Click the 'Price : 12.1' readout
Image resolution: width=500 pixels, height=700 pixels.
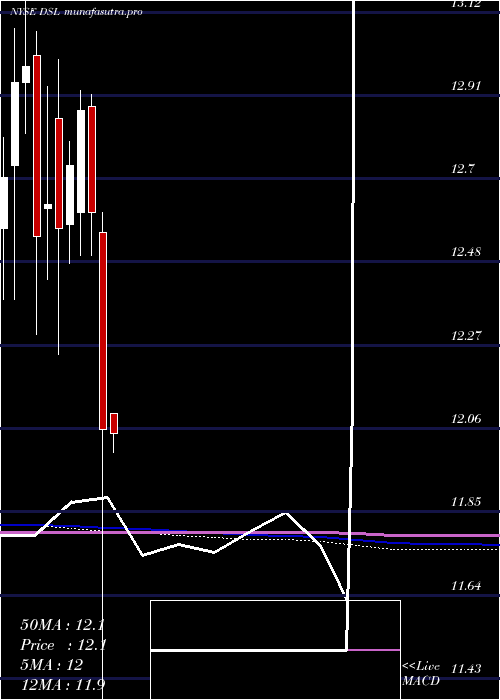[x=62, y=645]
